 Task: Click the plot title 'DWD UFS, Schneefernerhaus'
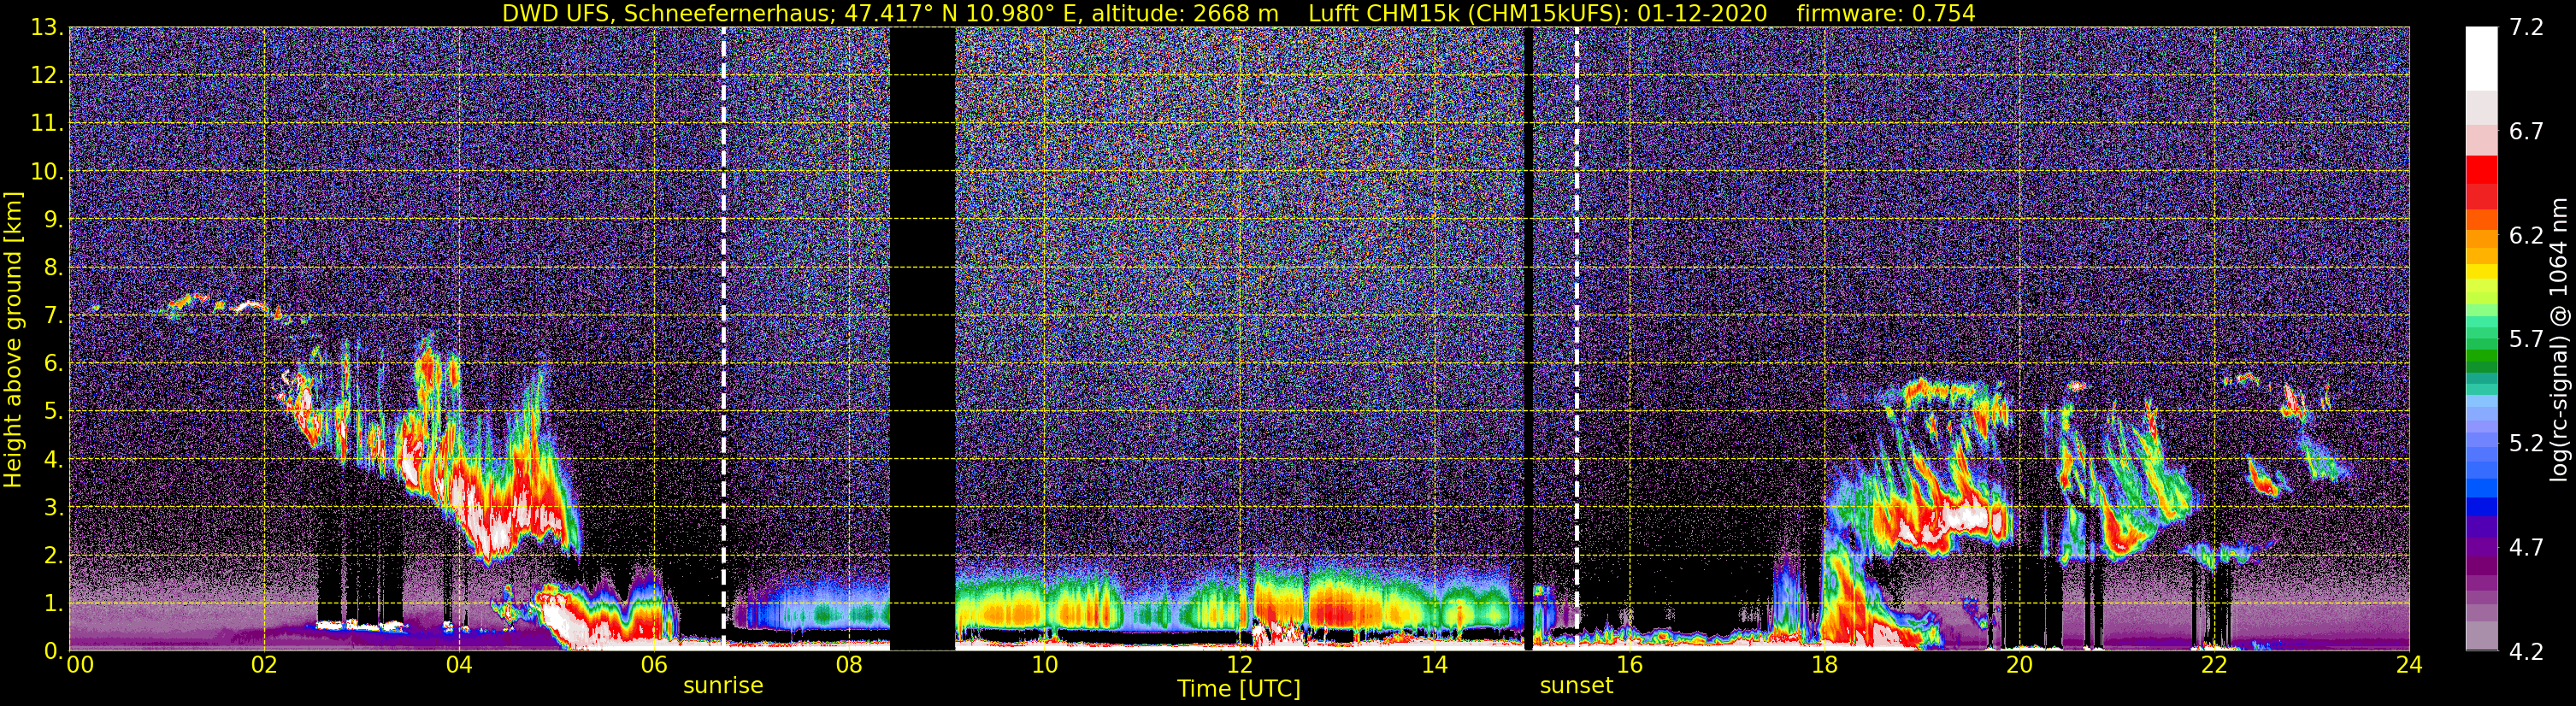pyautogui.click(x=668, y=13)
